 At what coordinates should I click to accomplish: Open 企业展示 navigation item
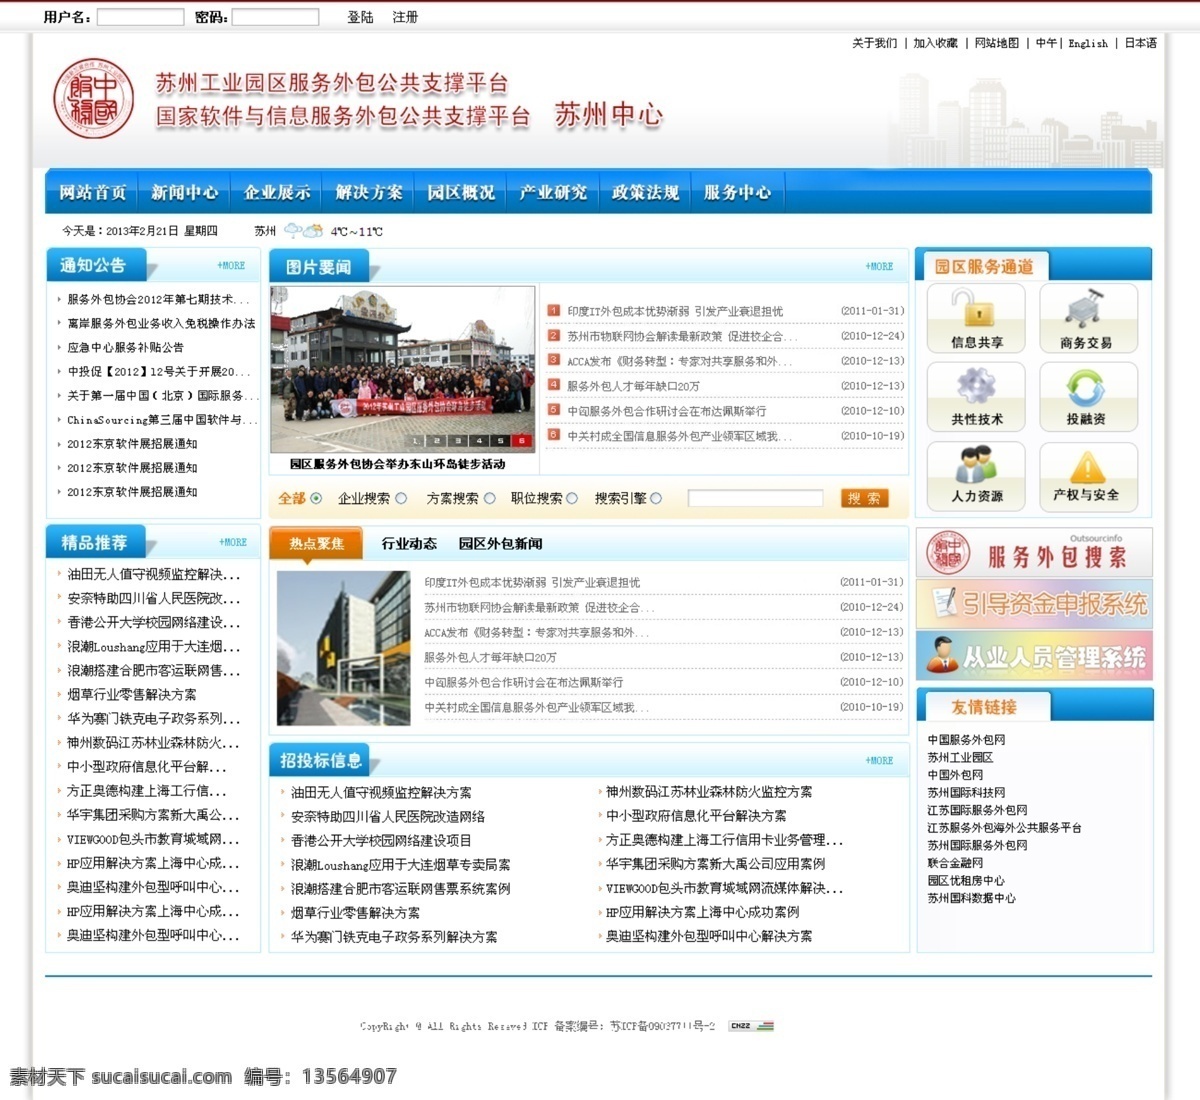pyautogui.click(x=277, y=192)
